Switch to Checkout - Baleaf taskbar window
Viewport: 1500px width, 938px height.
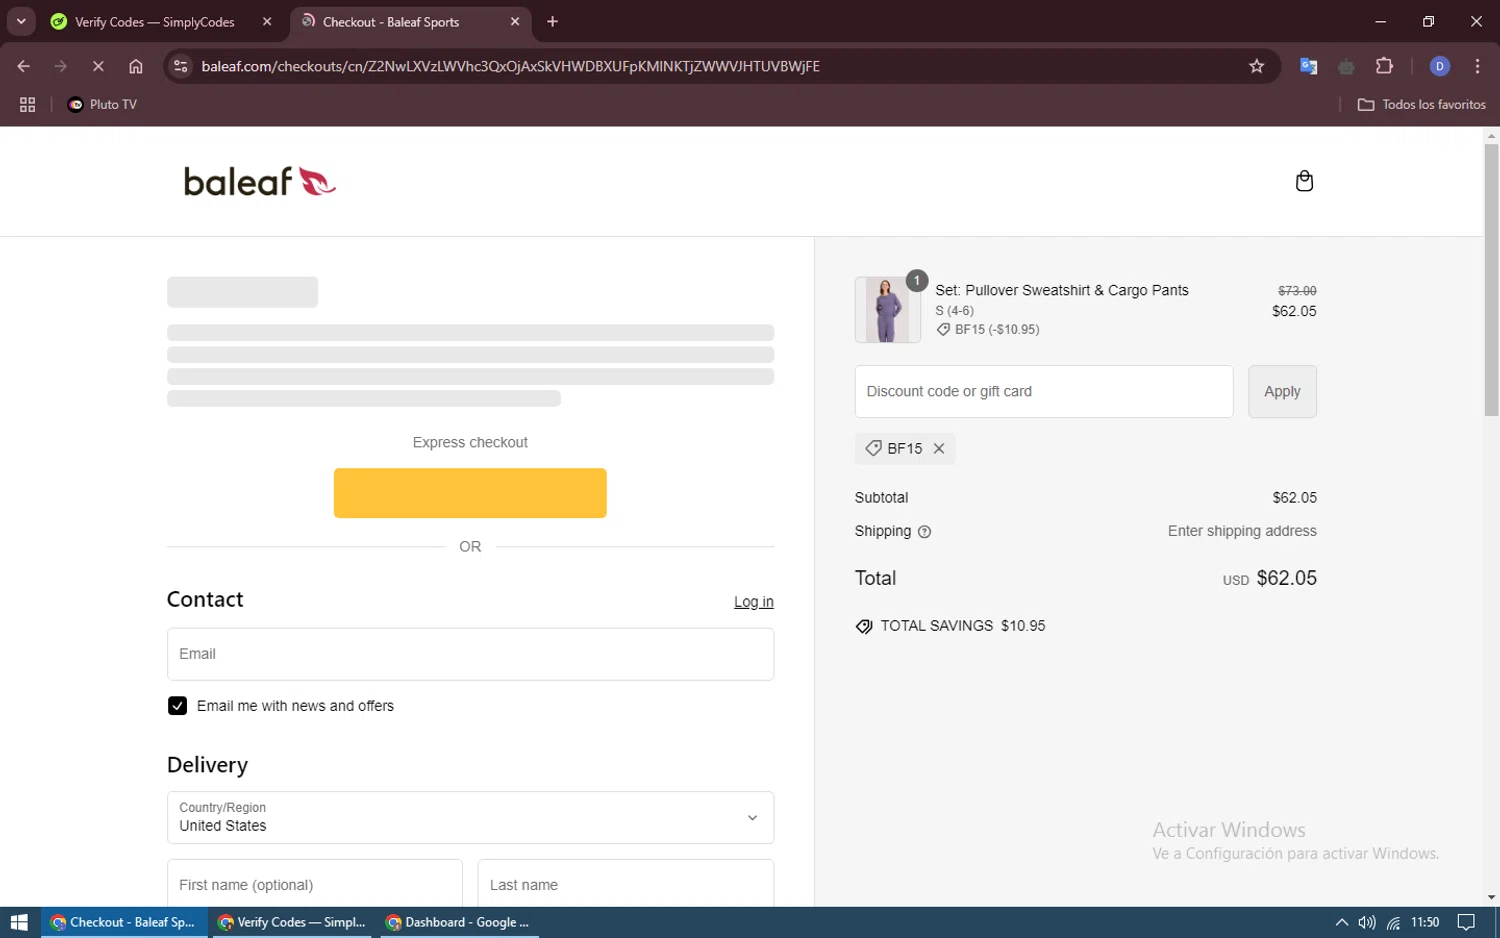pyautogui.click(x=124, y=922)
